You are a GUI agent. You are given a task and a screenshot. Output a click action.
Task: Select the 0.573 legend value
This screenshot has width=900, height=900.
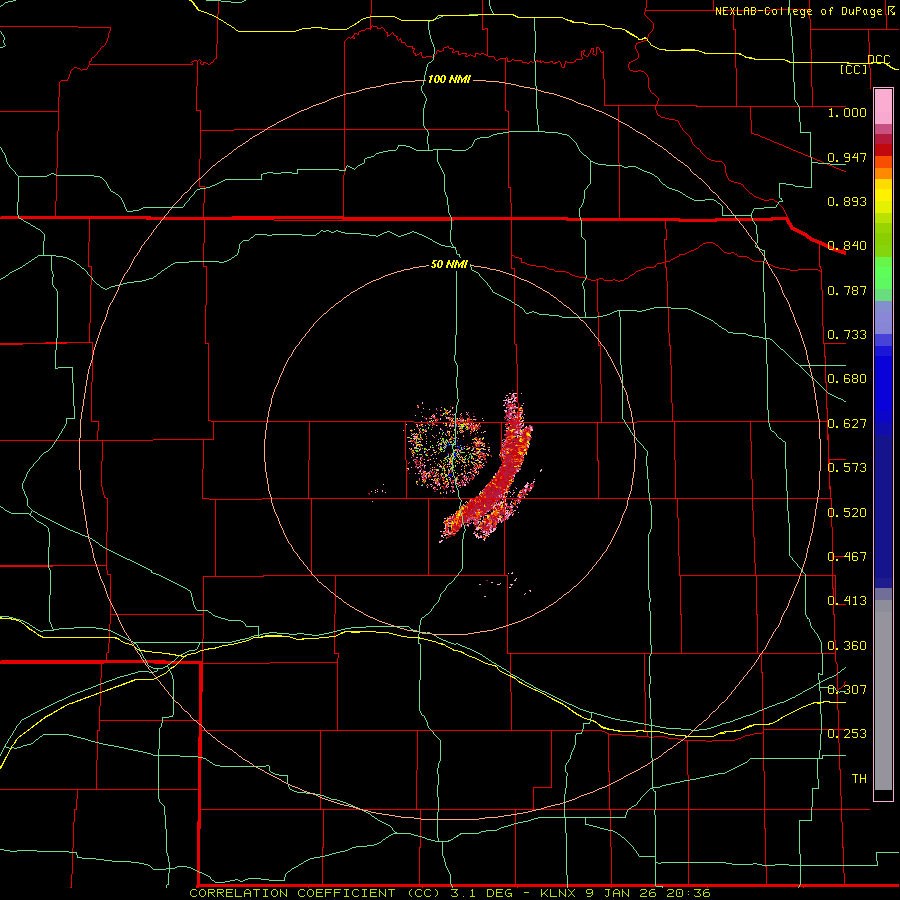point(847,468)
